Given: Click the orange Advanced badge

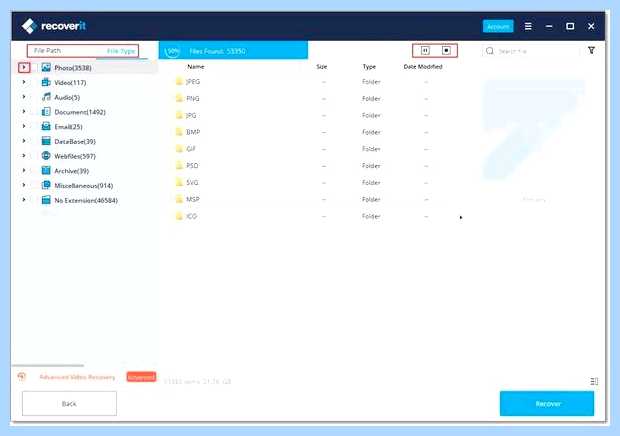Looking at the screenshot, I should tap(141, 377).
